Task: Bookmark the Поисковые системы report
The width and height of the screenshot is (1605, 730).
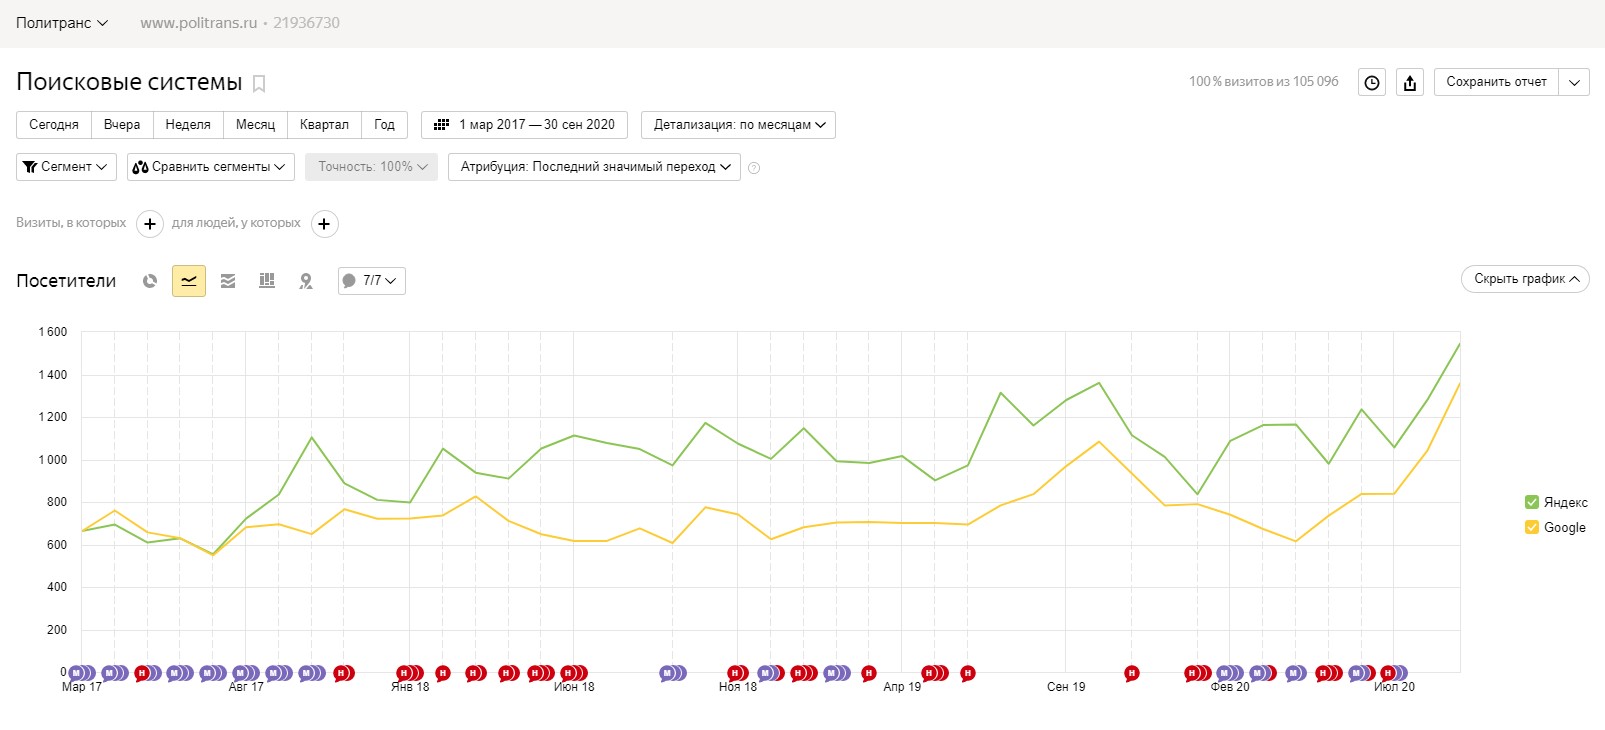Action: (259, 84)
